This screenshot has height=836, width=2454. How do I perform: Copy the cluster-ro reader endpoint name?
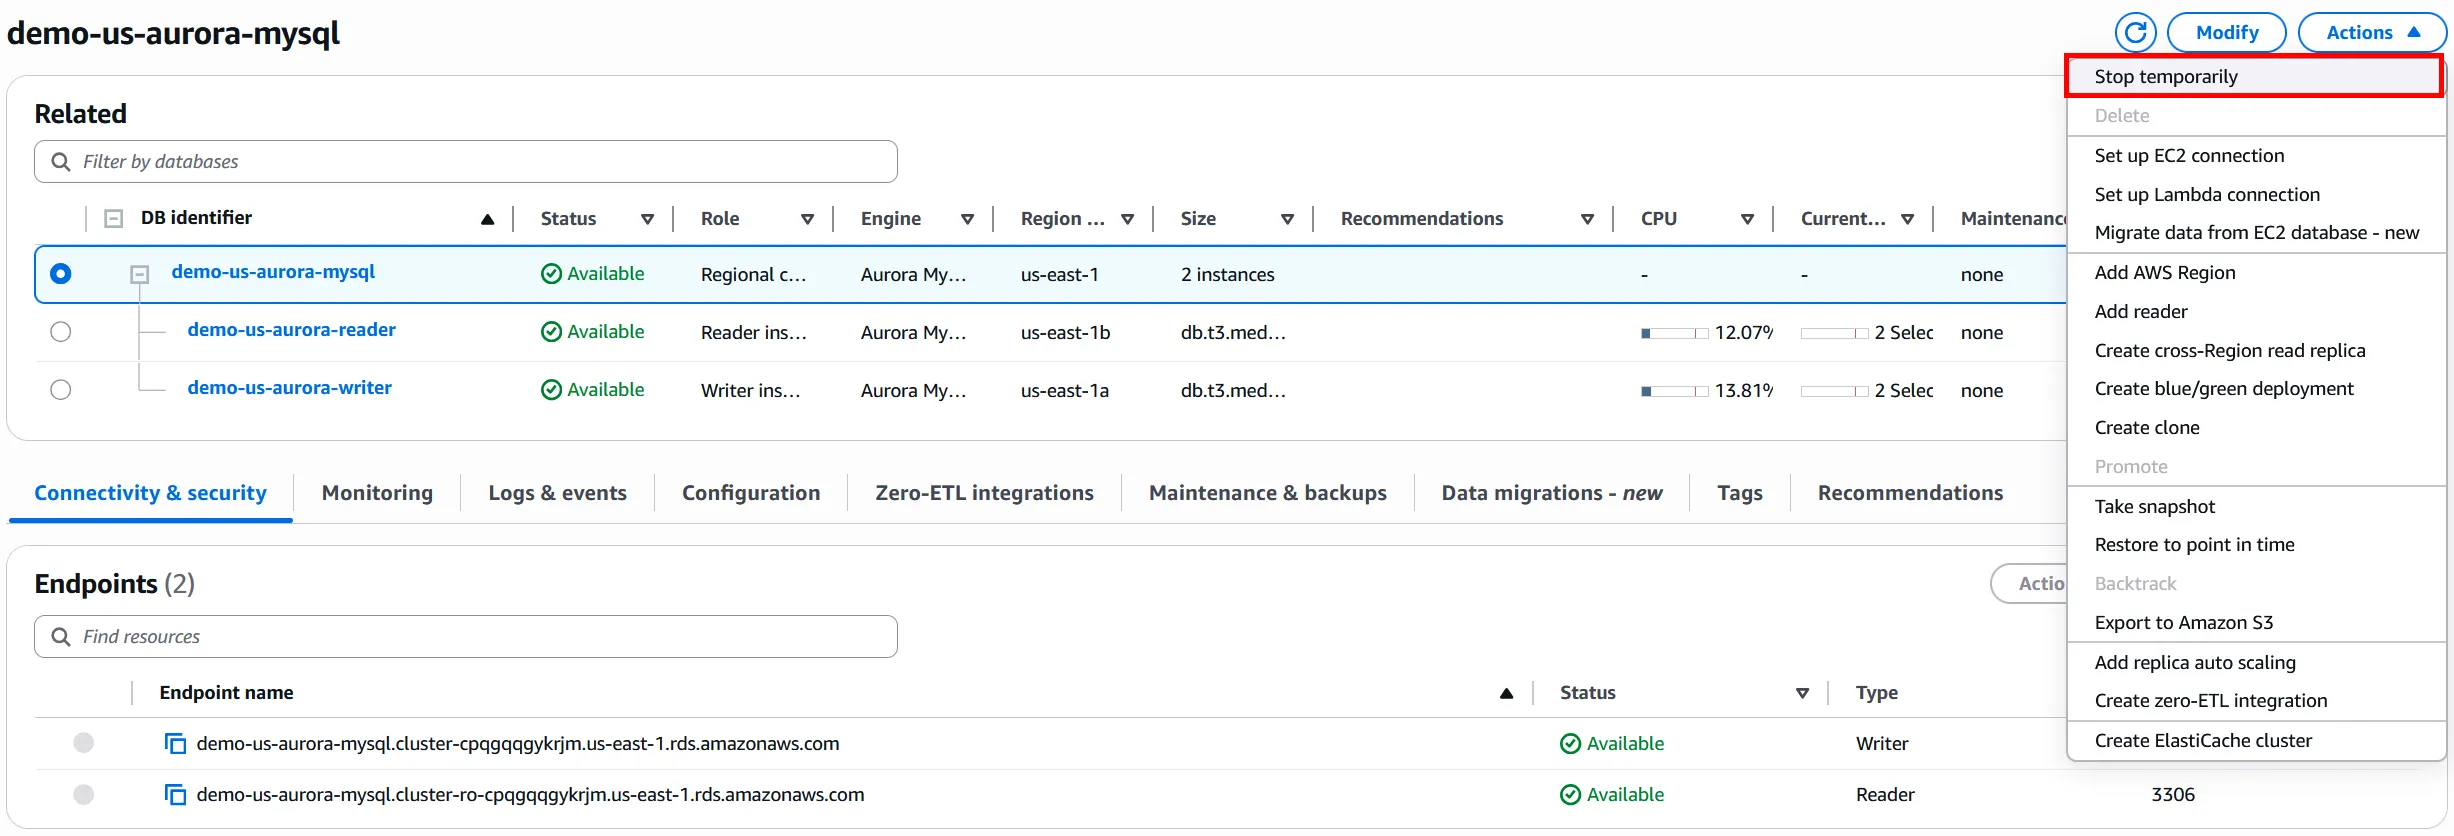click(175, 795)
